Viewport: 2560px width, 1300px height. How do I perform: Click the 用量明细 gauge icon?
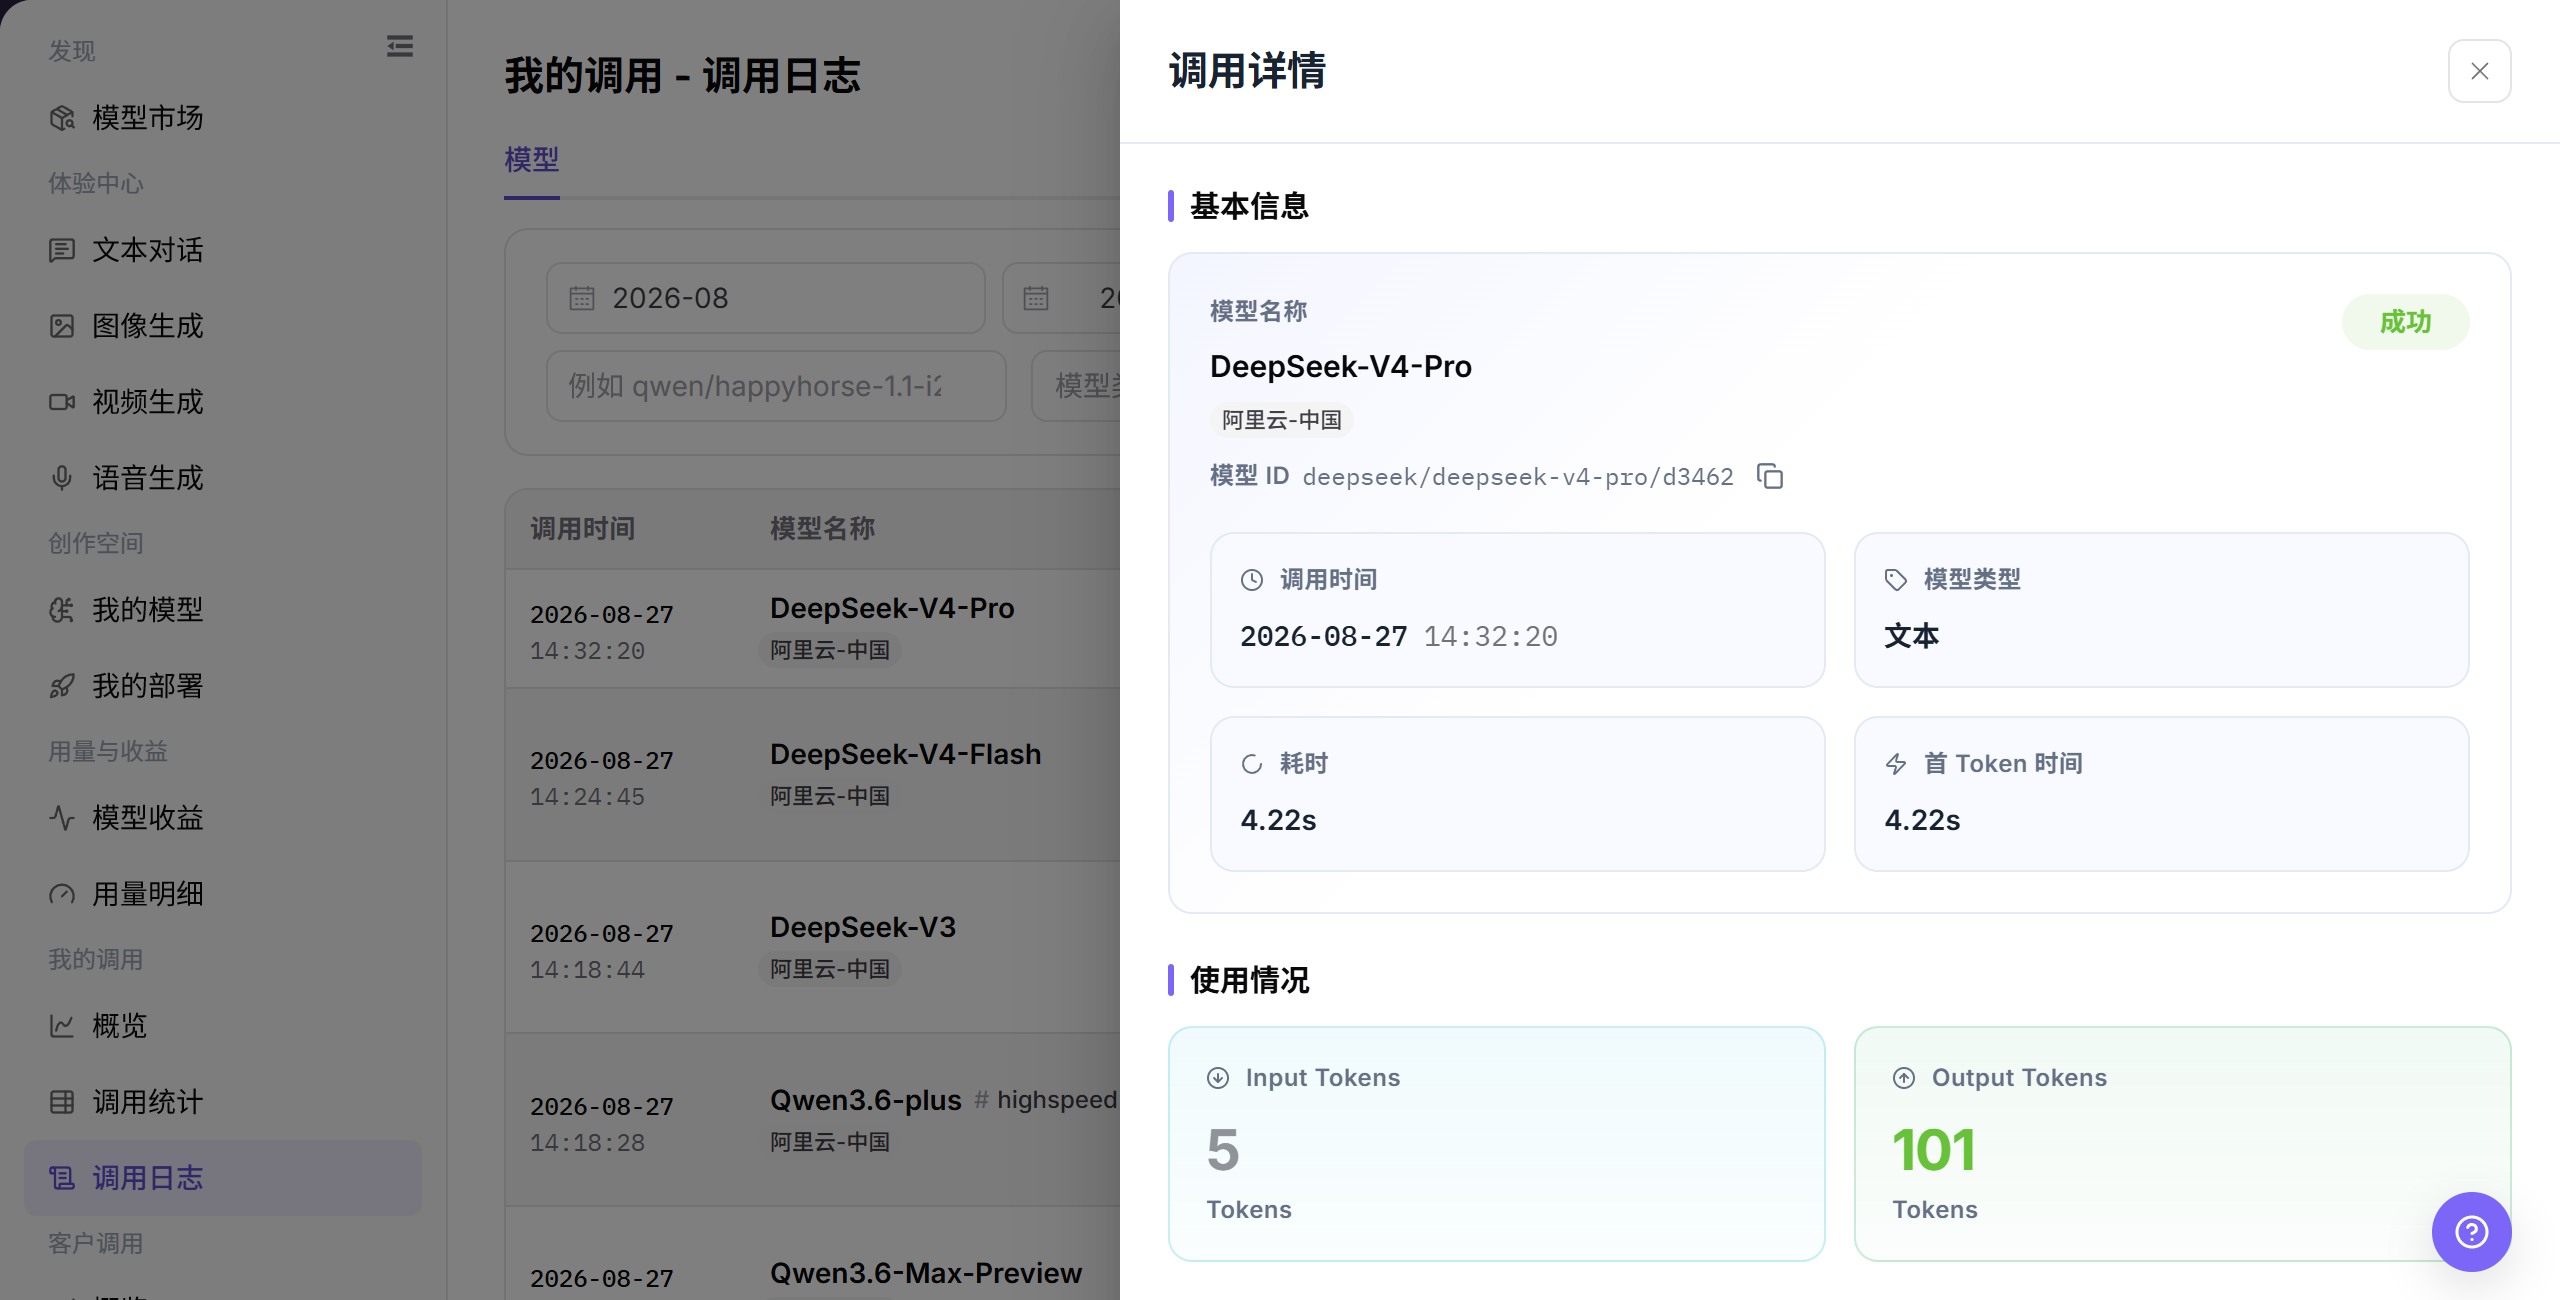pos(62,894)
